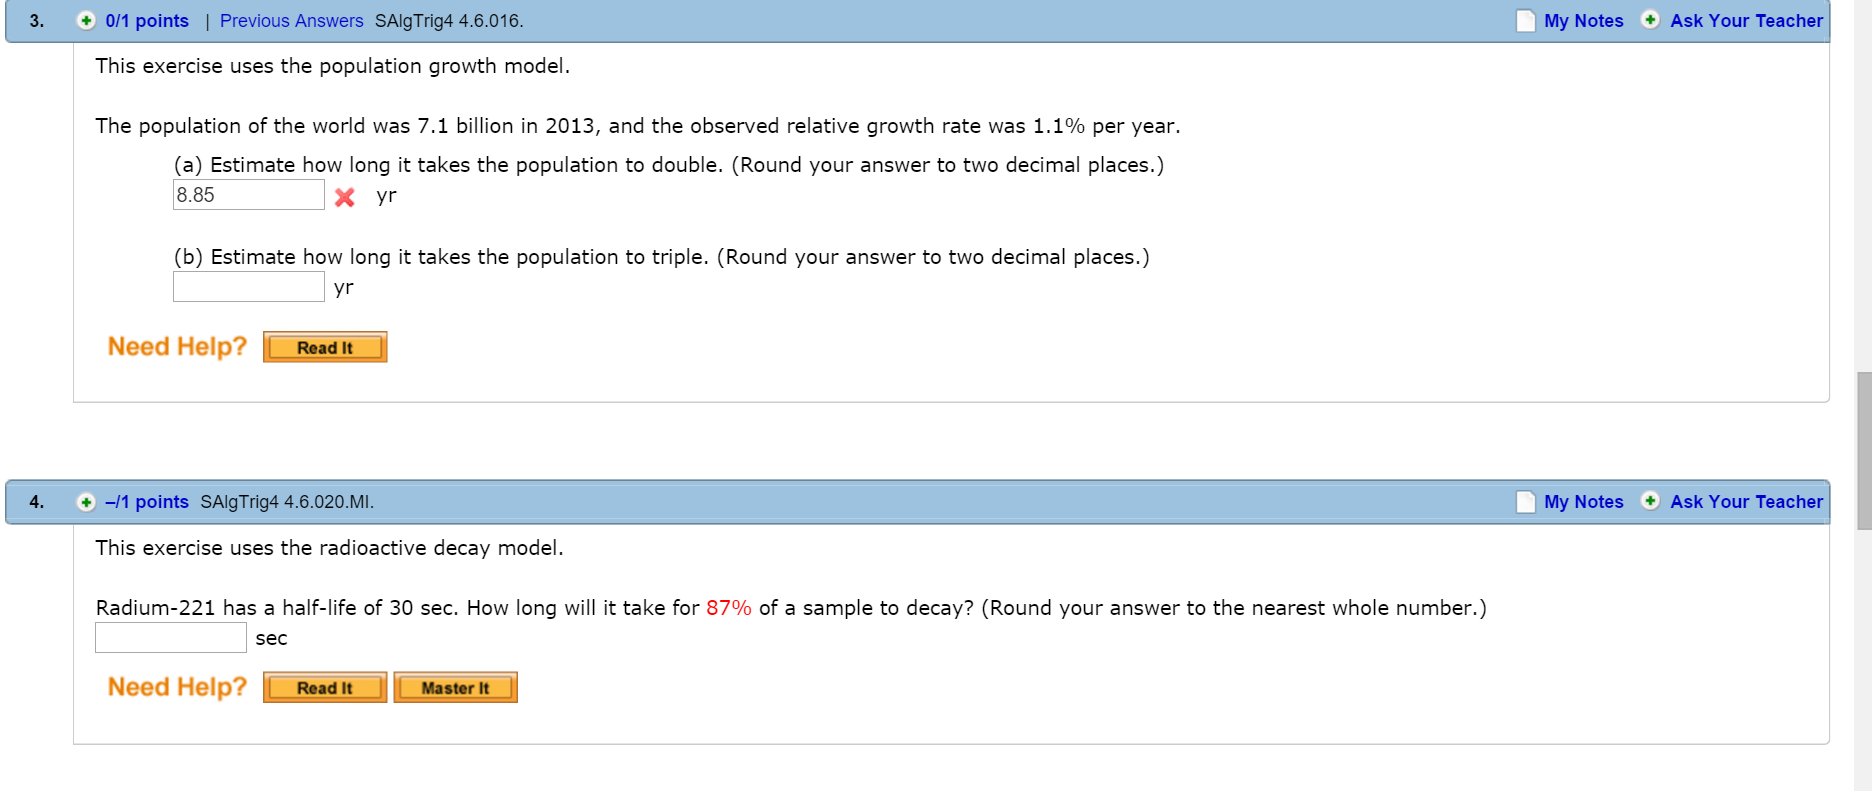Expand question 4 points plus icon

click(x=86, y=502)
